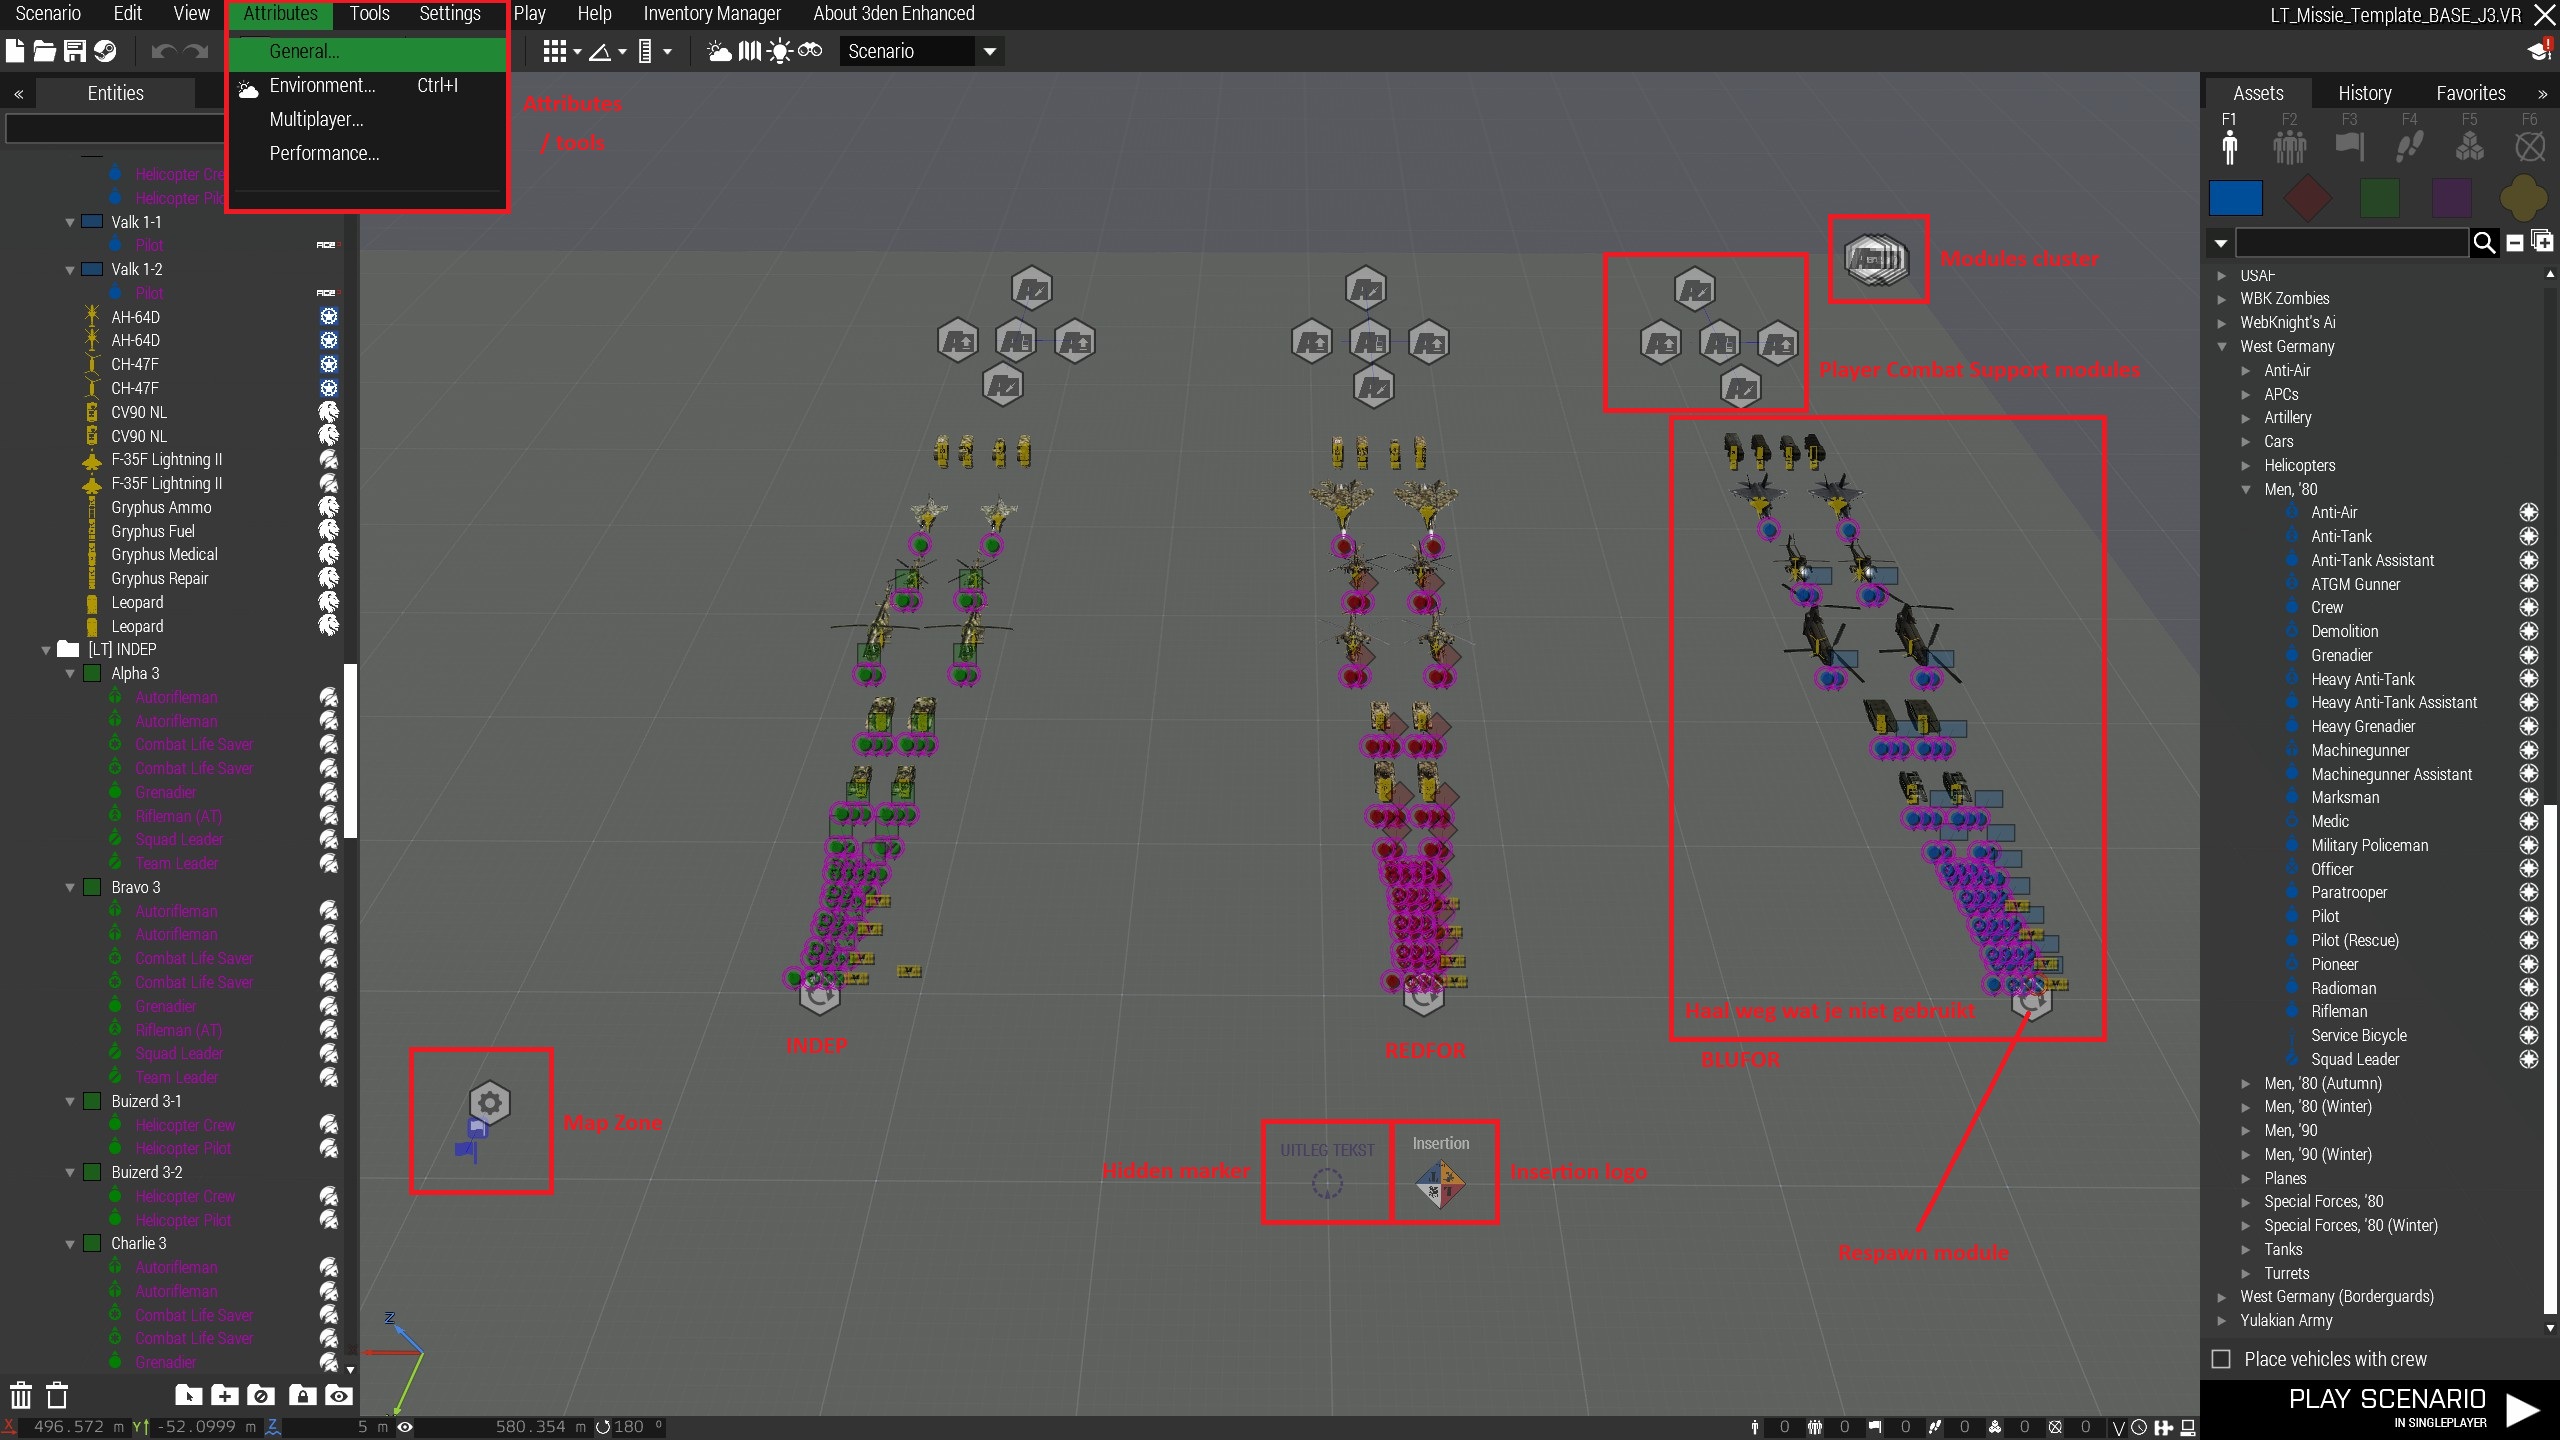This screenshot has height=1440, width=2560.
Task: Click the redo arrow icon
Action: [197, 51]
